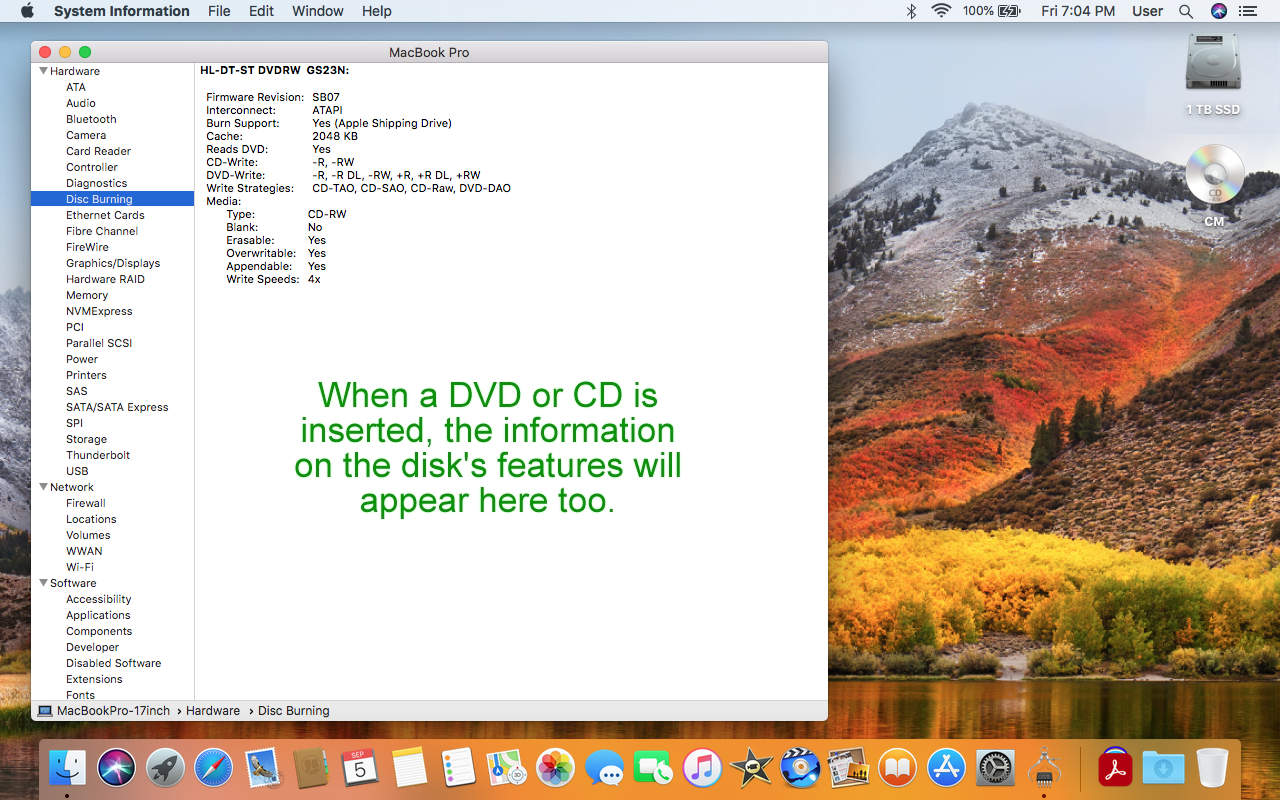Select SATA/SATA Express in the sidebar

(117, 407)
